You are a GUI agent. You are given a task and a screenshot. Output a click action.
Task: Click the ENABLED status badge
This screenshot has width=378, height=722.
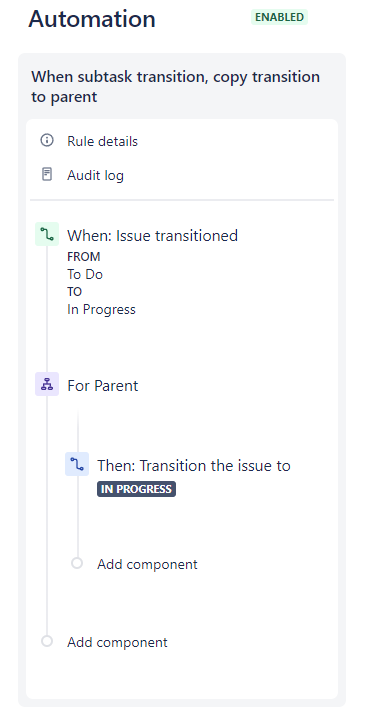tap(279, 17)
